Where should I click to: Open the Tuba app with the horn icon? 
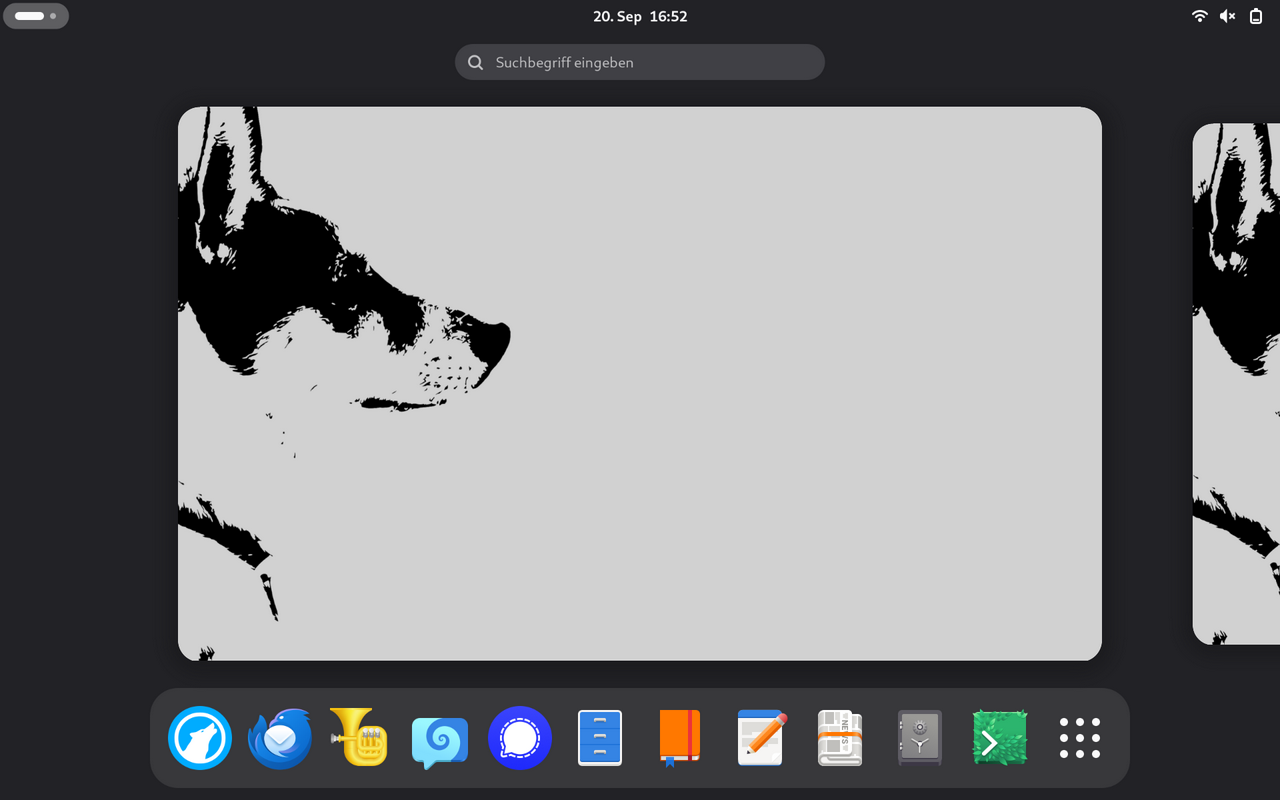click(360, 738)
